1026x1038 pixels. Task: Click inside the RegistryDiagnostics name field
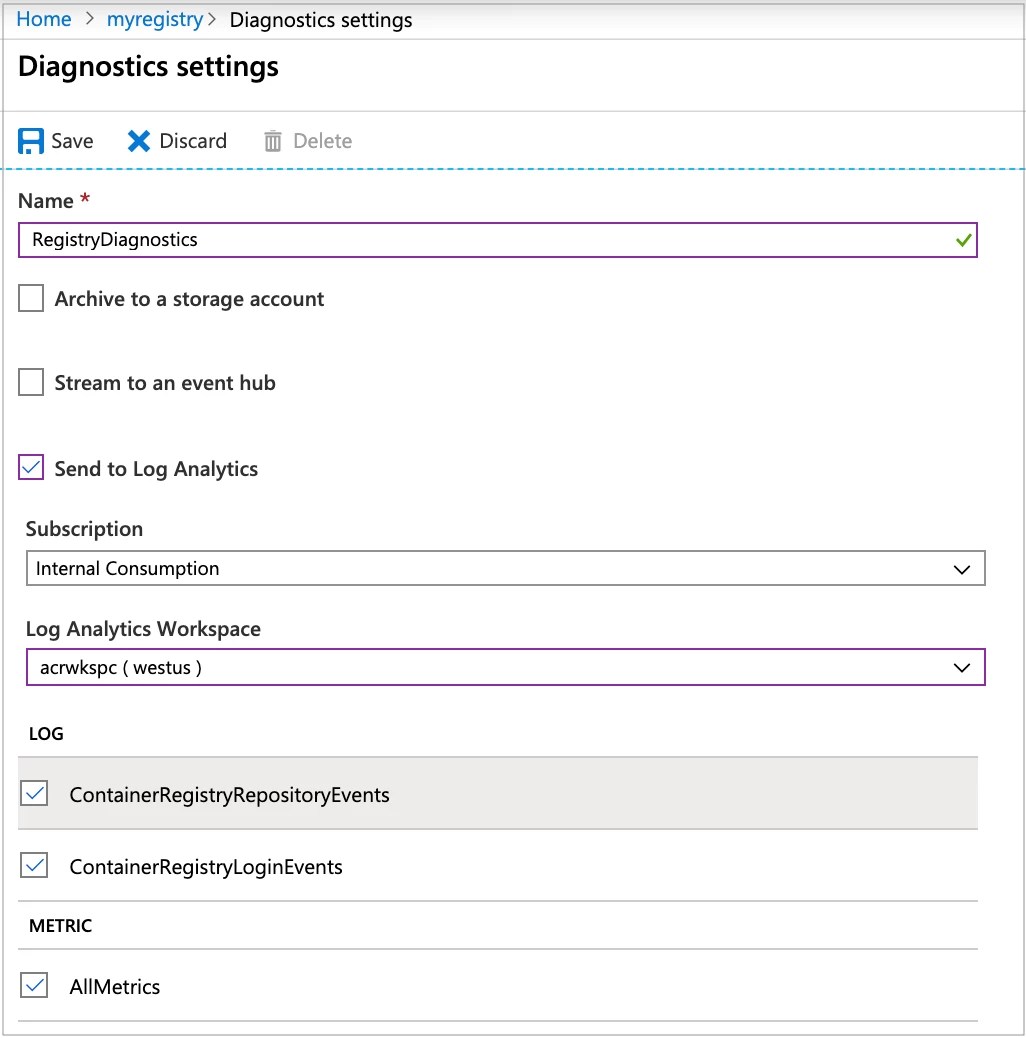400,239
